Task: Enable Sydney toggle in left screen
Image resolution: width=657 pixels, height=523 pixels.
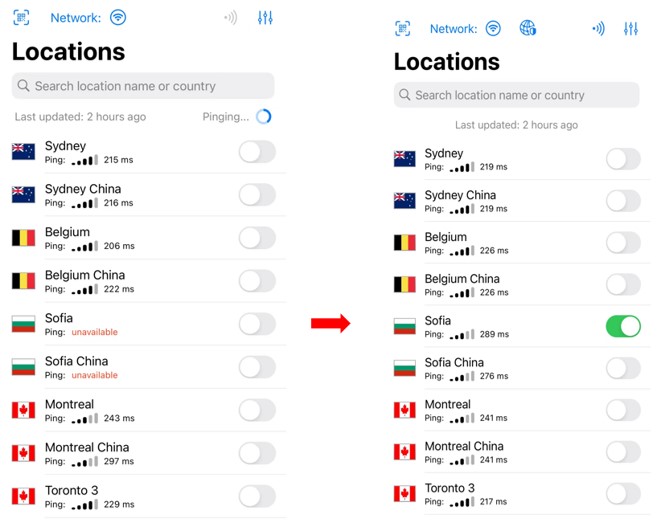Action: [257, 152]
